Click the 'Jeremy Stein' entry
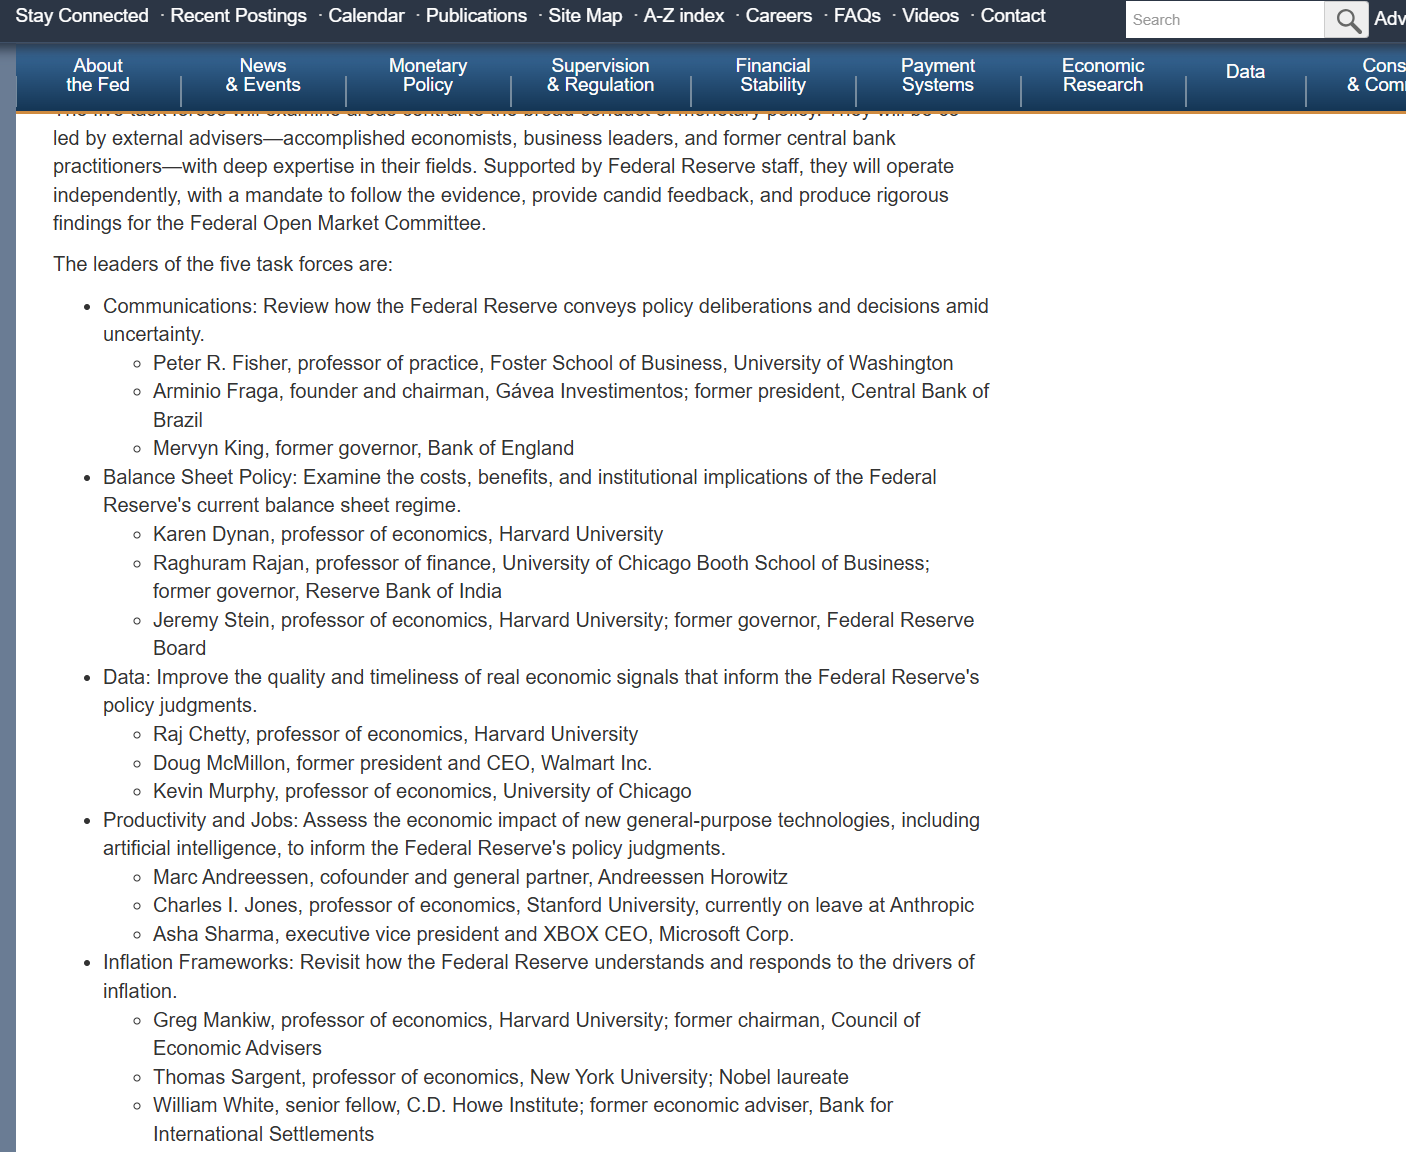 tap(563, 634)
